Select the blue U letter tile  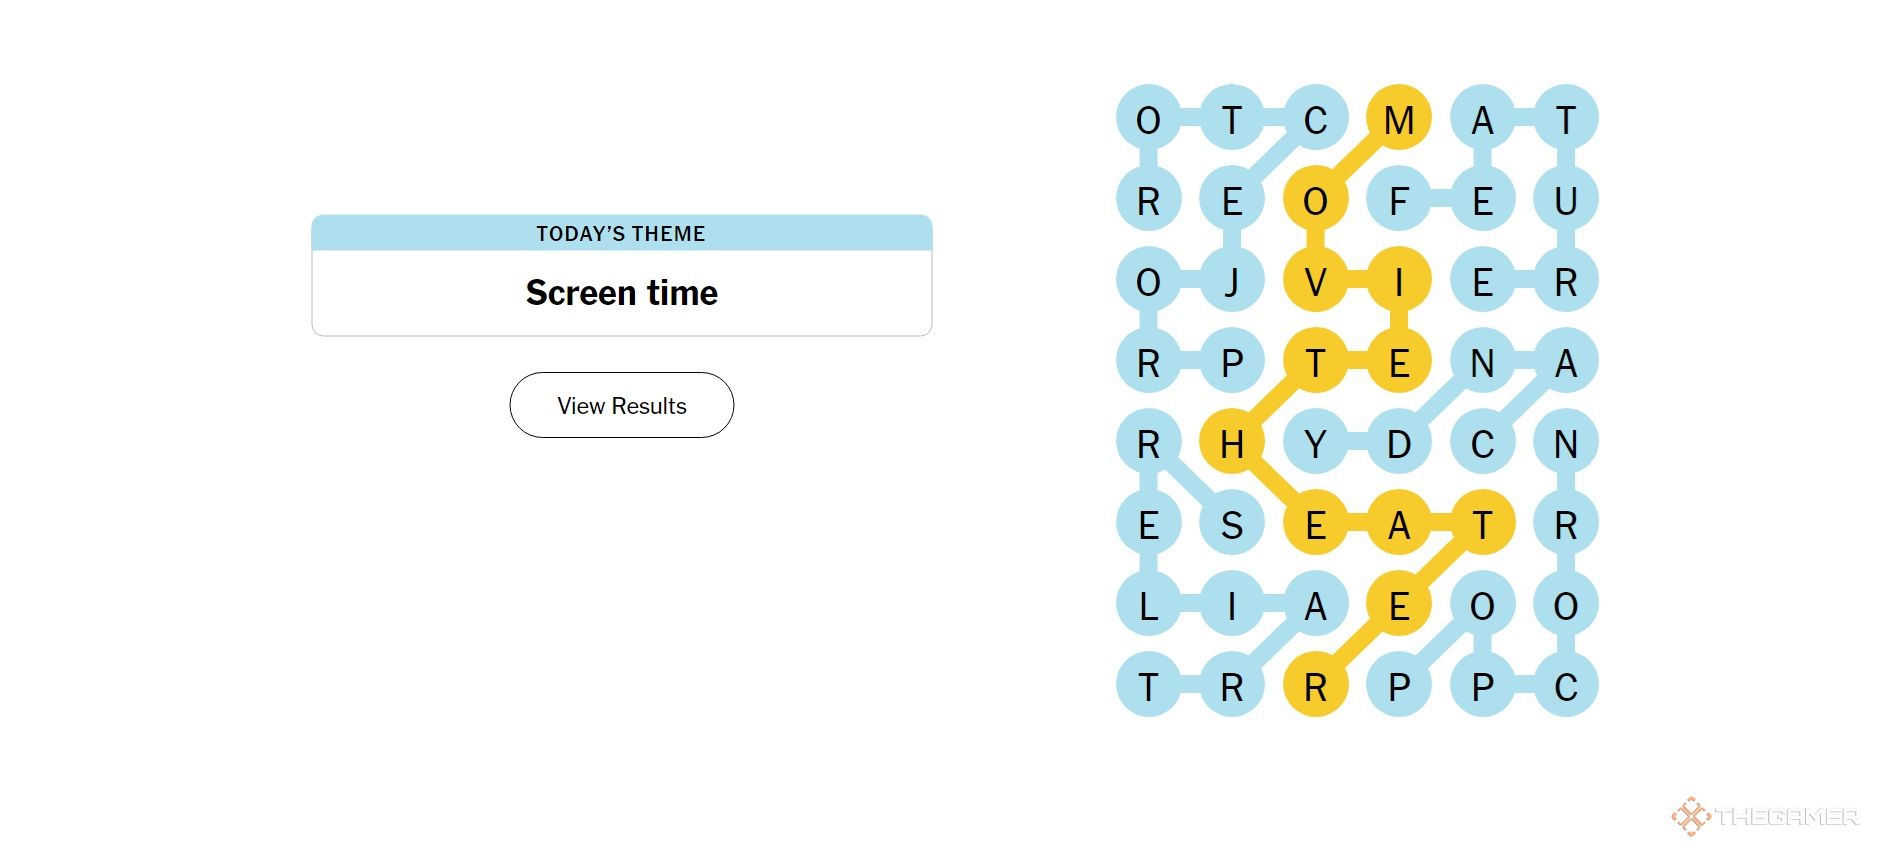pos(1566,200)
